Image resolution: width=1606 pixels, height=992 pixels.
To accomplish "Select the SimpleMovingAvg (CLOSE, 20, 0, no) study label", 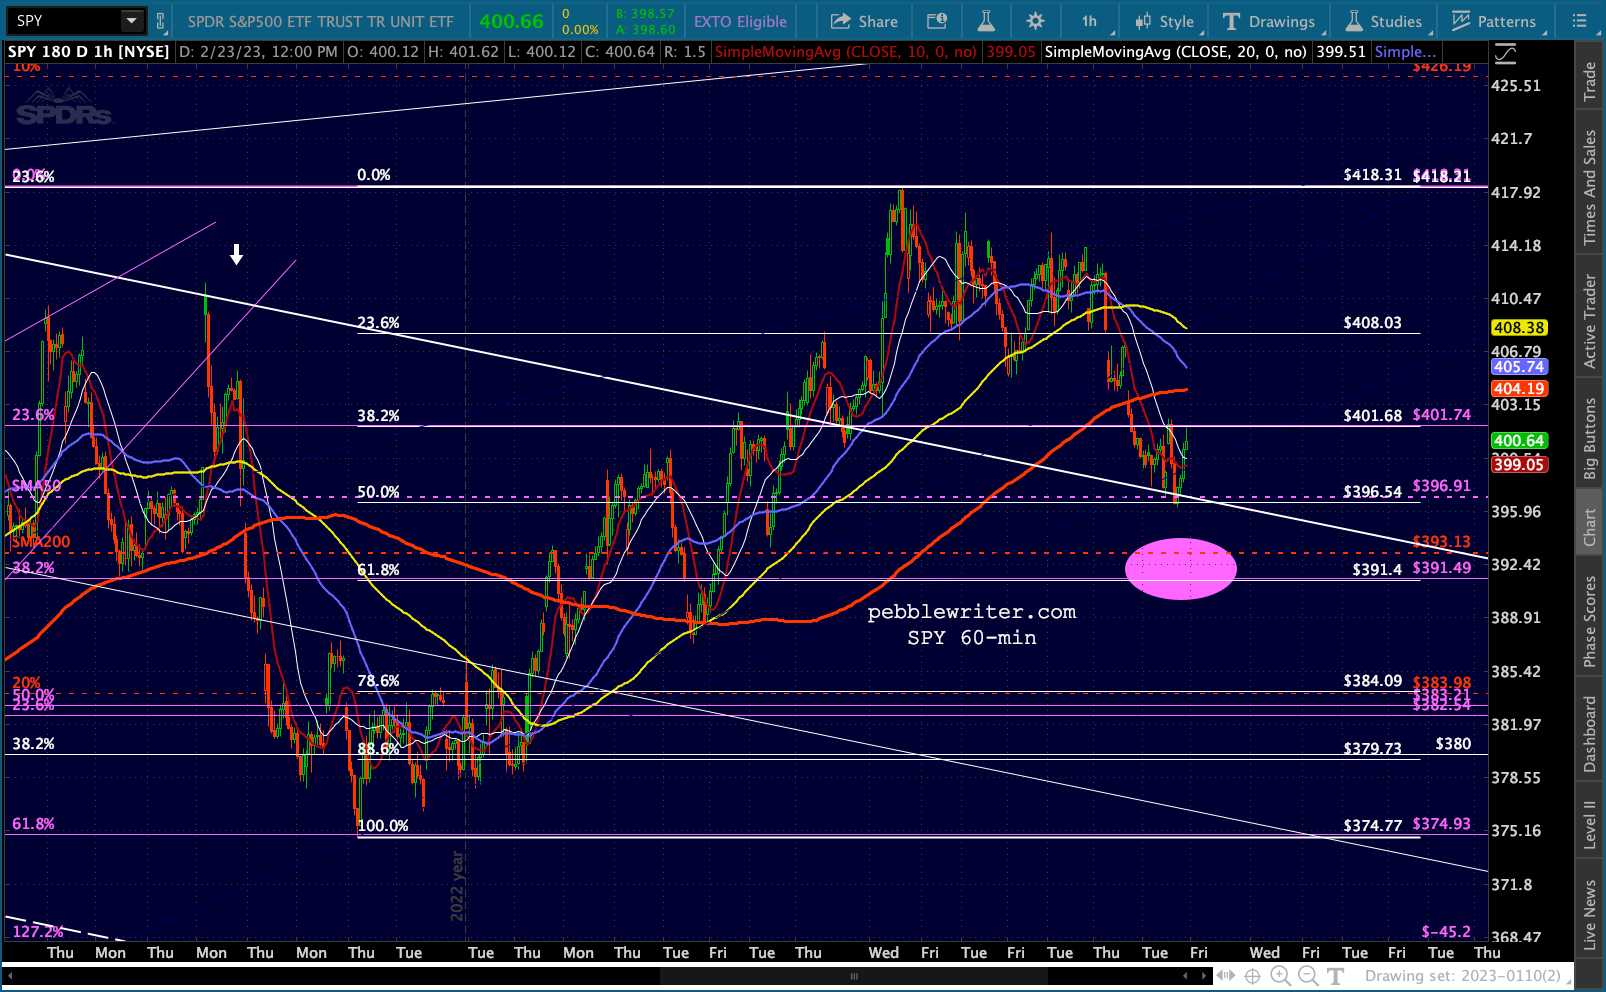I will 1175,52.
